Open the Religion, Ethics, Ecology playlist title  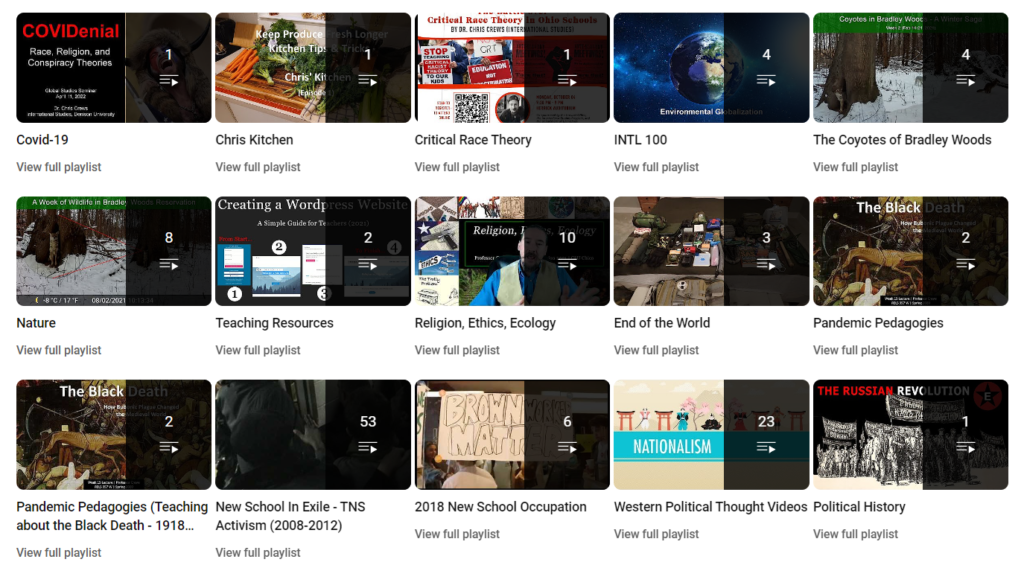point(485,323)
